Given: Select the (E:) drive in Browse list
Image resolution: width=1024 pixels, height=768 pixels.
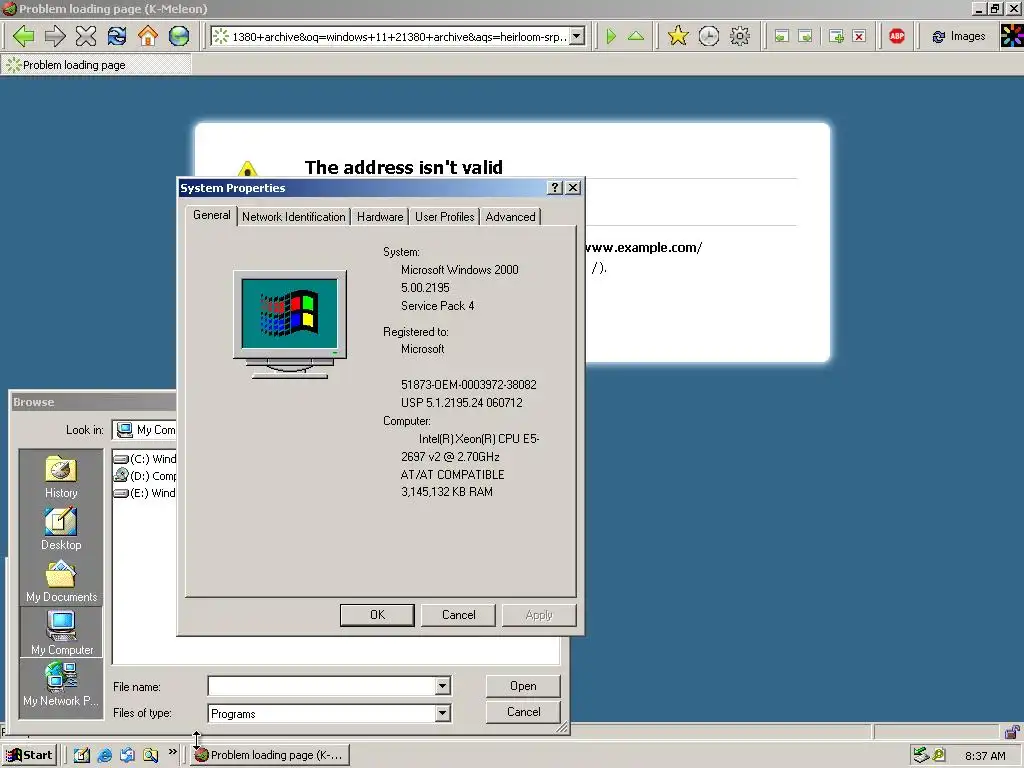Looking at the screenshot, I should point(145,493).
